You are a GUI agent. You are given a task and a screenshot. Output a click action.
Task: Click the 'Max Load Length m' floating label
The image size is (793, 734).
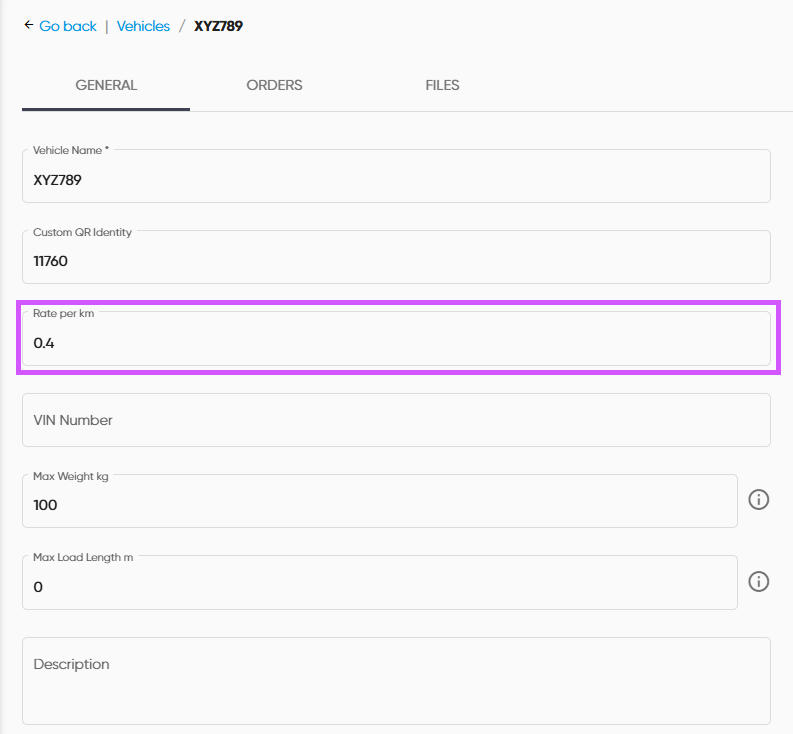83,557
